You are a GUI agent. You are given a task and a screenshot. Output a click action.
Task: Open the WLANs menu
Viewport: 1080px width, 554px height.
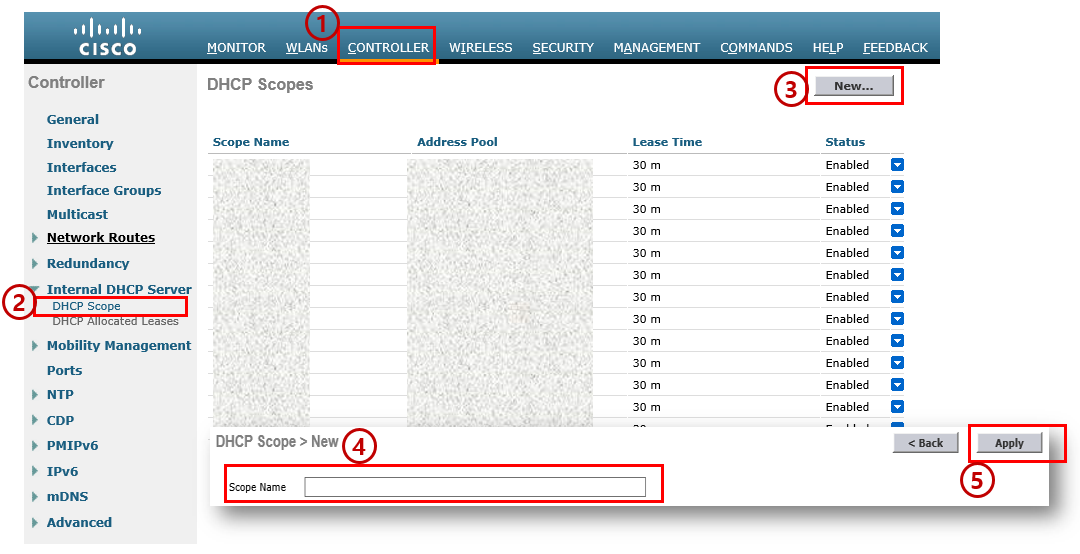(x=307, y=48)
